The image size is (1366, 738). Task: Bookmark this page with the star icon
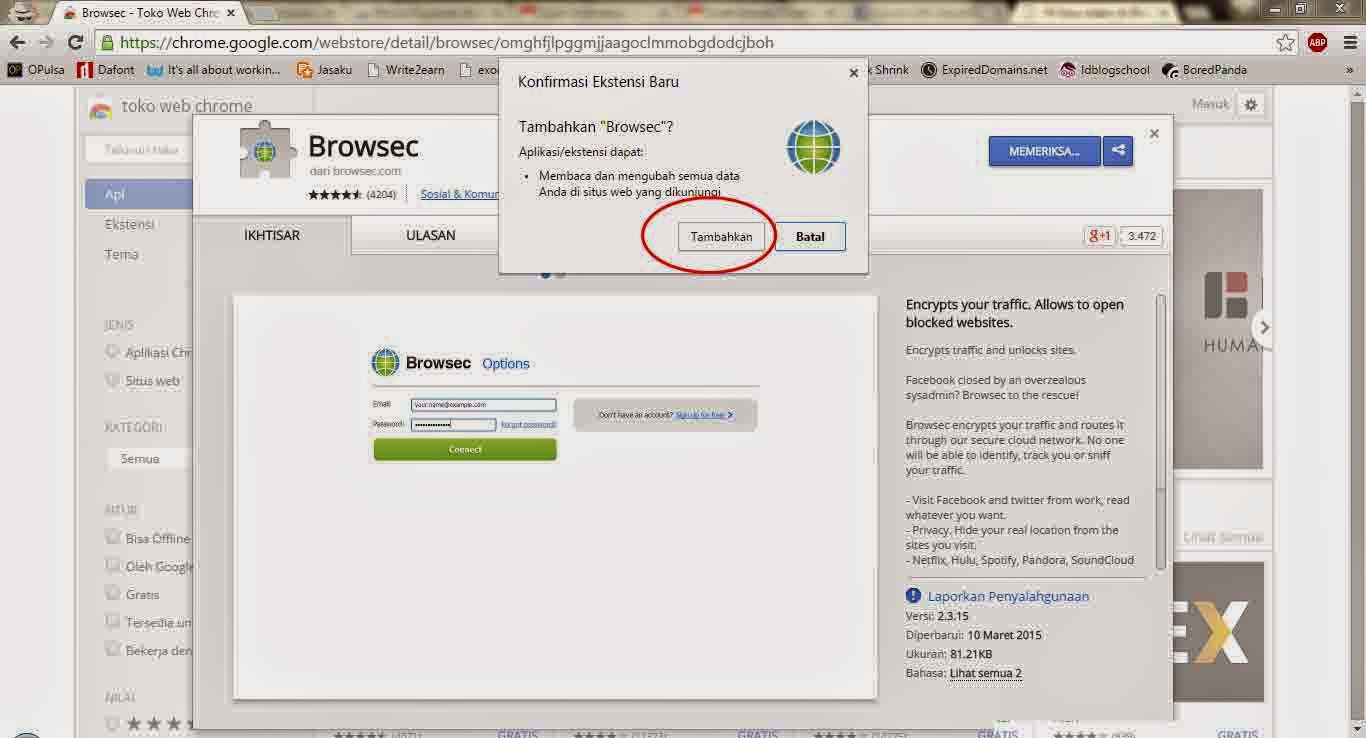(1286, 43)
